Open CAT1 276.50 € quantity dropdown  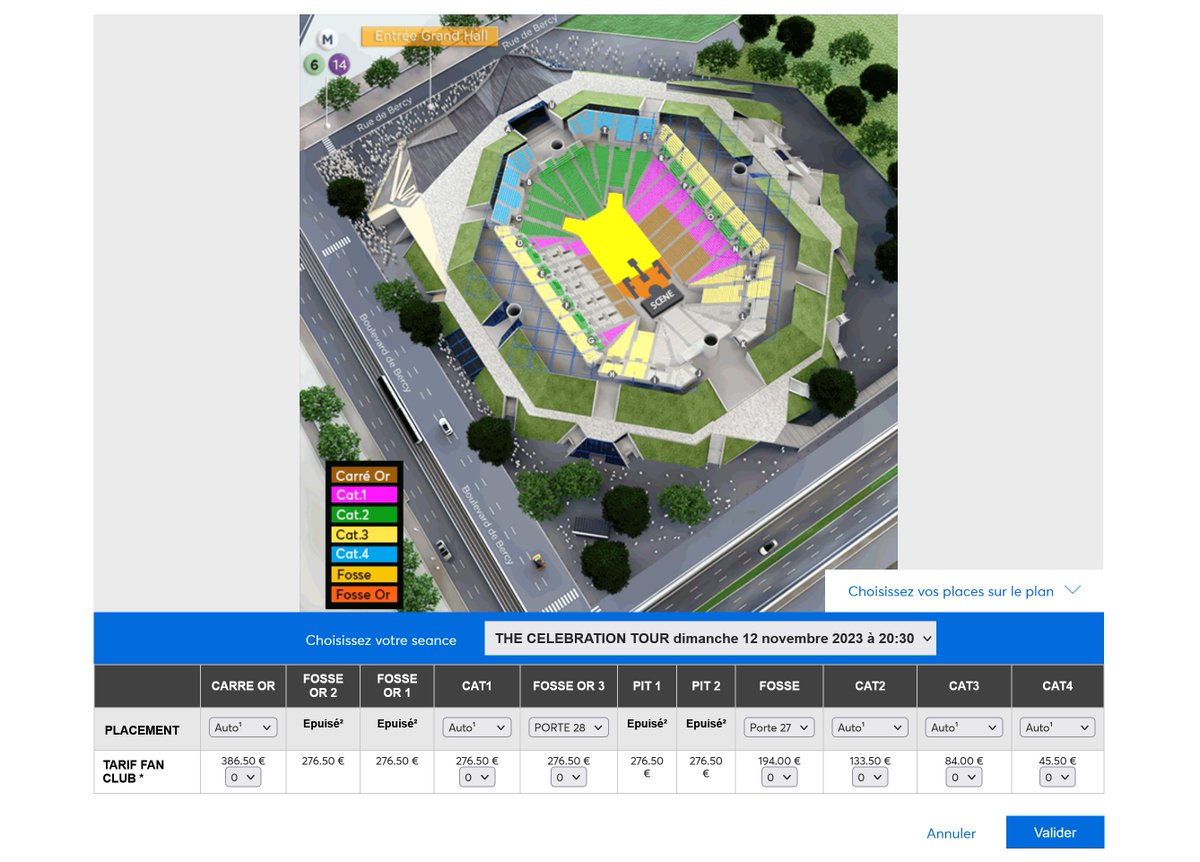477,777
